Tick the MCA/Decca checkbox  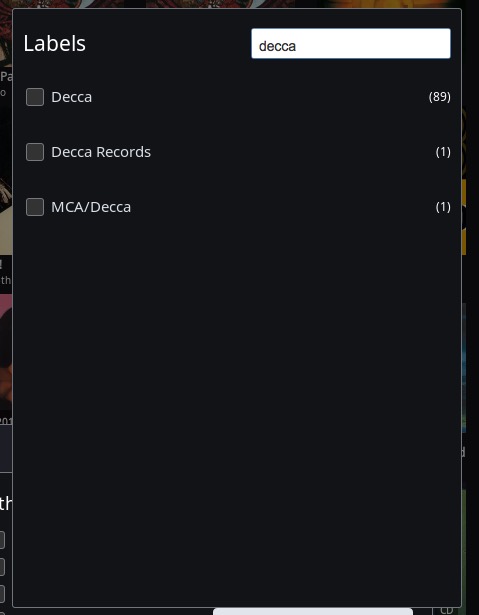[x=35, y=207]
